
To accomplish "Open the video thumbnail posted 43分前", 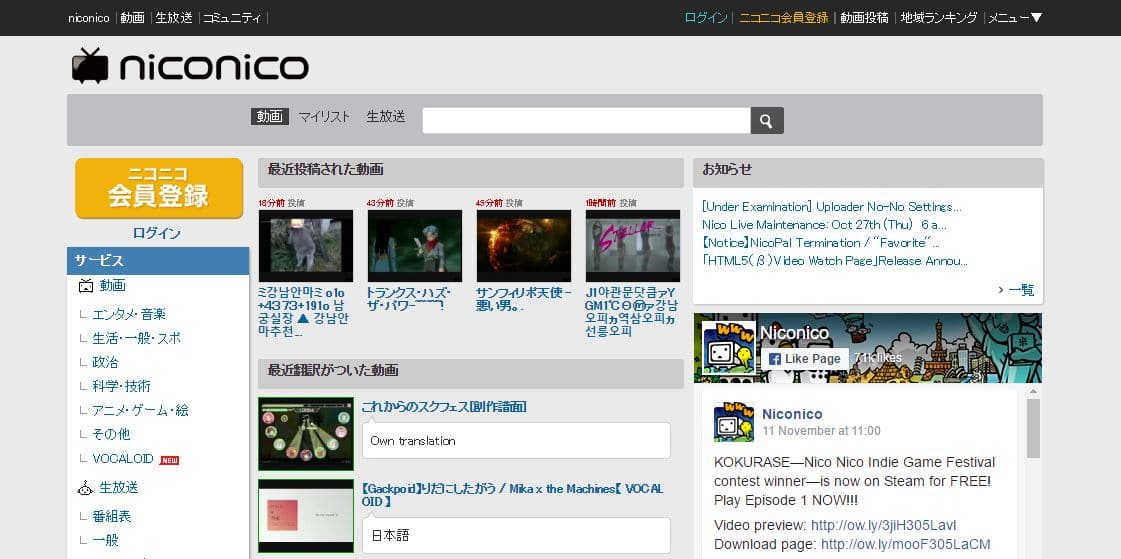I will [415, 246].
